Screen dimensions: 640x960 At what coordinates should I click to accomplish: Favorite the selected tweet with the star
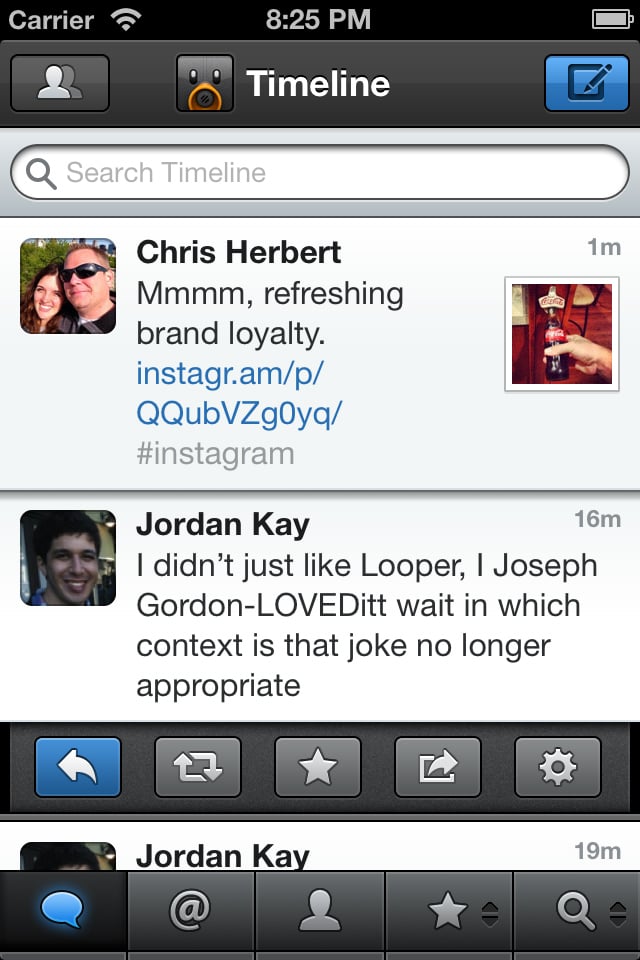pos(318,767)
